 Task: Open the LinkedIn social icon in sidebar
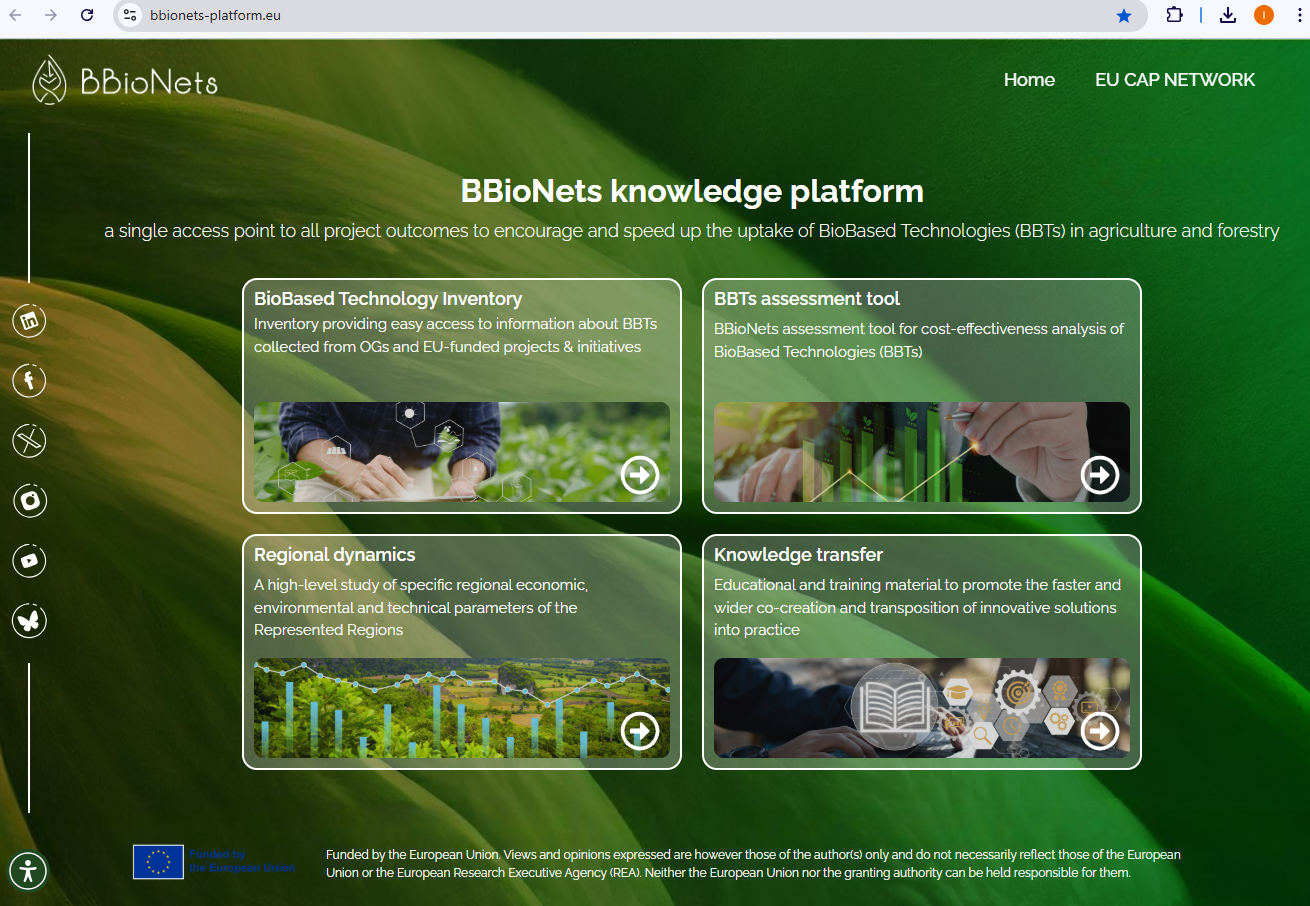pyautogui.click(x=29, y=321)
